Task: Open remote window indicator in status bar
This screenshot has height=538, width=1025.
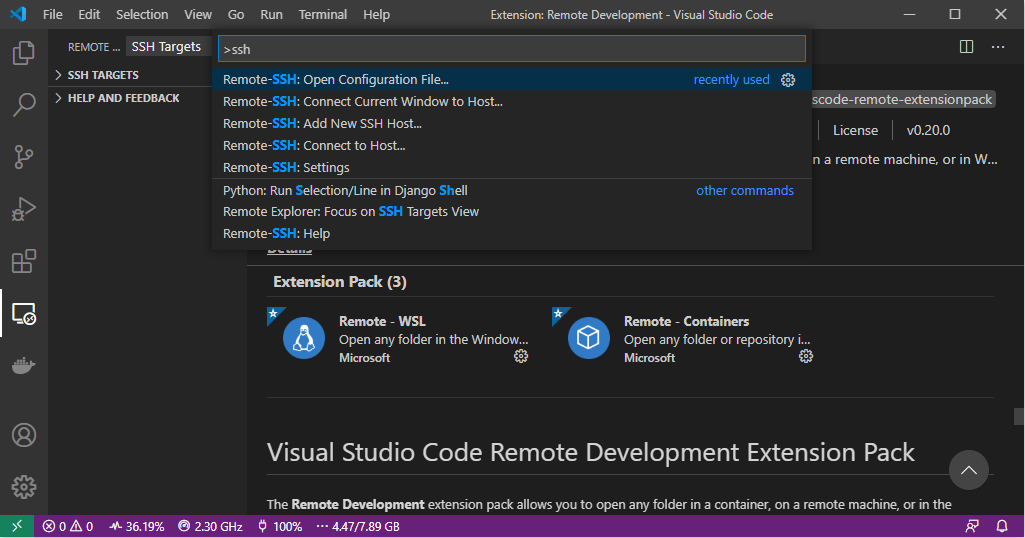Action: click(17, 526)
